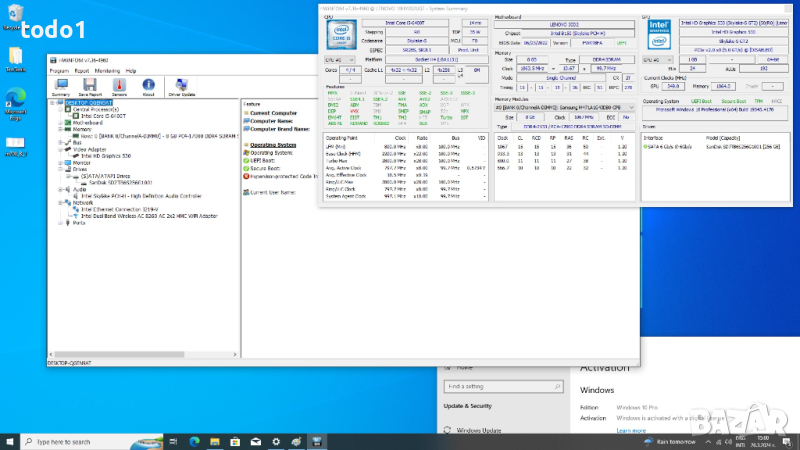
Task: Click the Learn more activation link
Action: tap(630, 430)
